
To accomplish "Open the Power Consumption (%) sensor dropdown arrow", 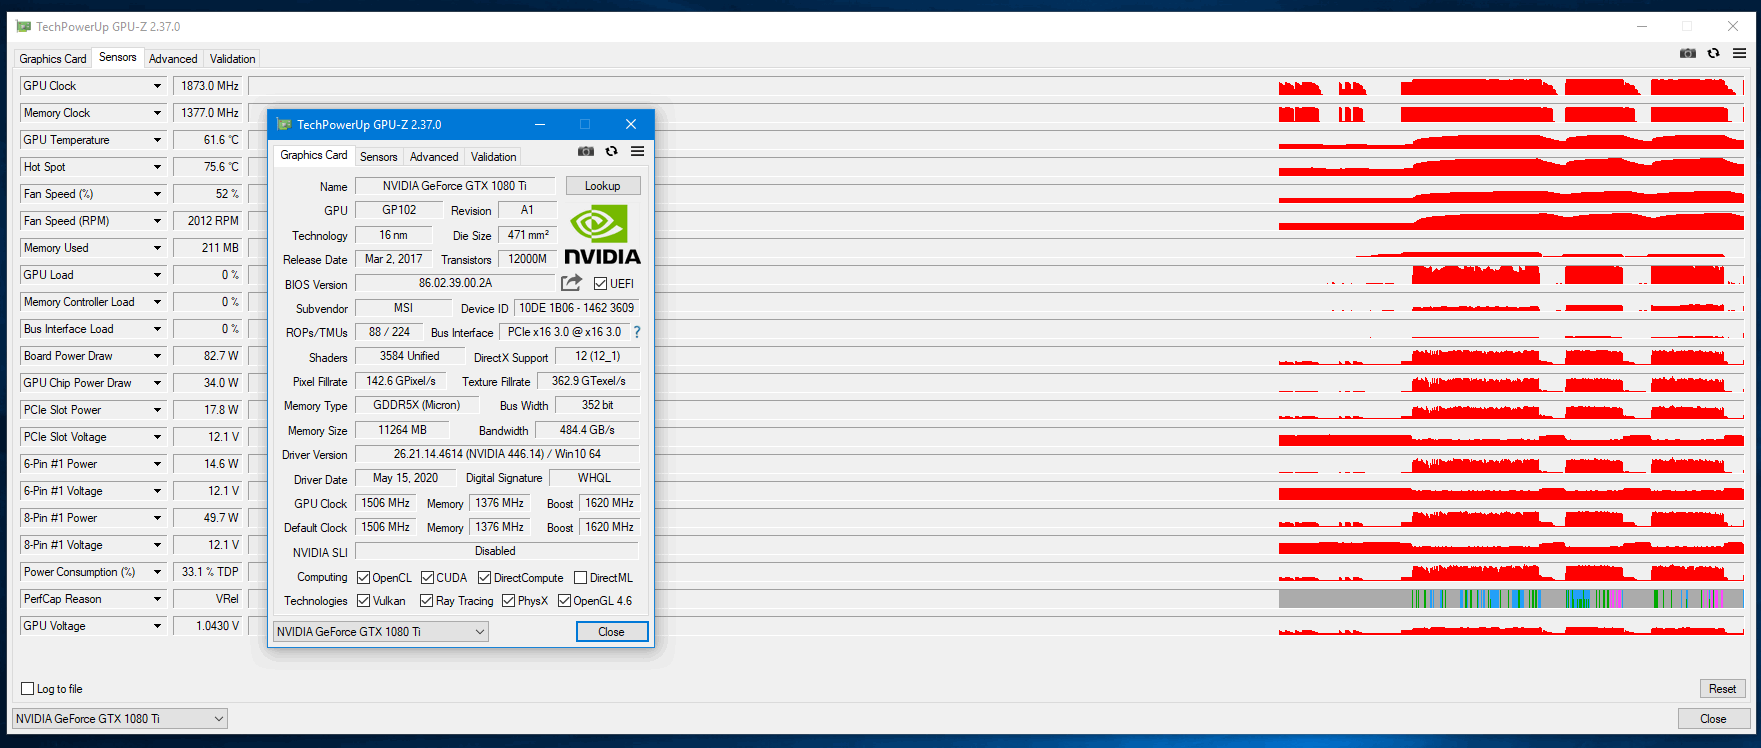I will [157, 572].
